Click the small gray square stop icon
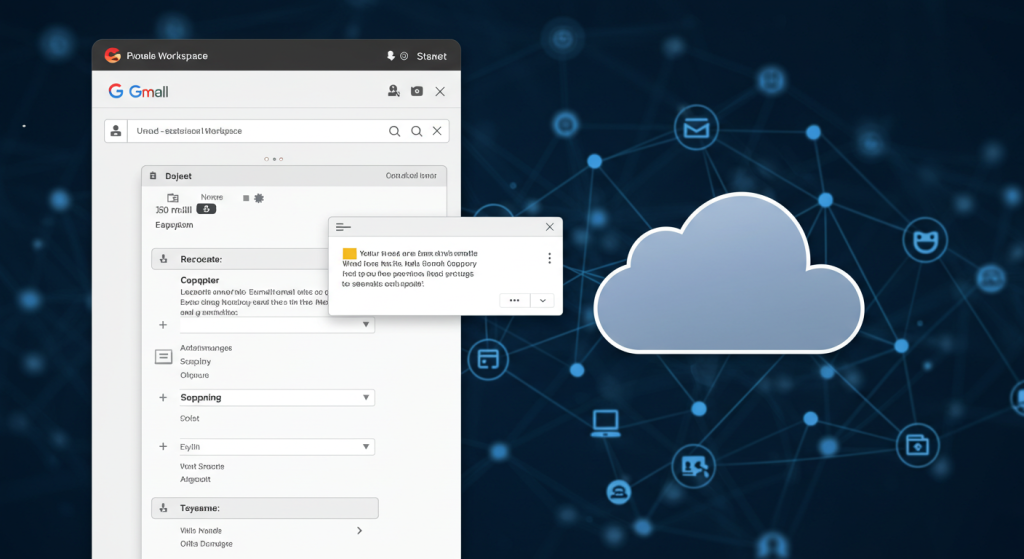Viewport: 1024px width, 559px height. pyautogui.click(x=246, y=198)
